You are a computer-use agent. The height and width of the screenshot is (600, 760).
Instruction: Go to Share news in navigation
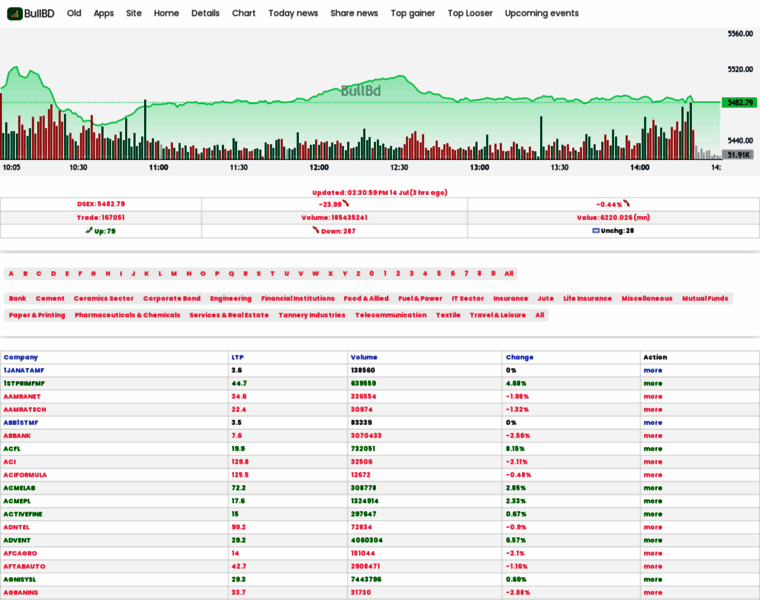[354, 13]
